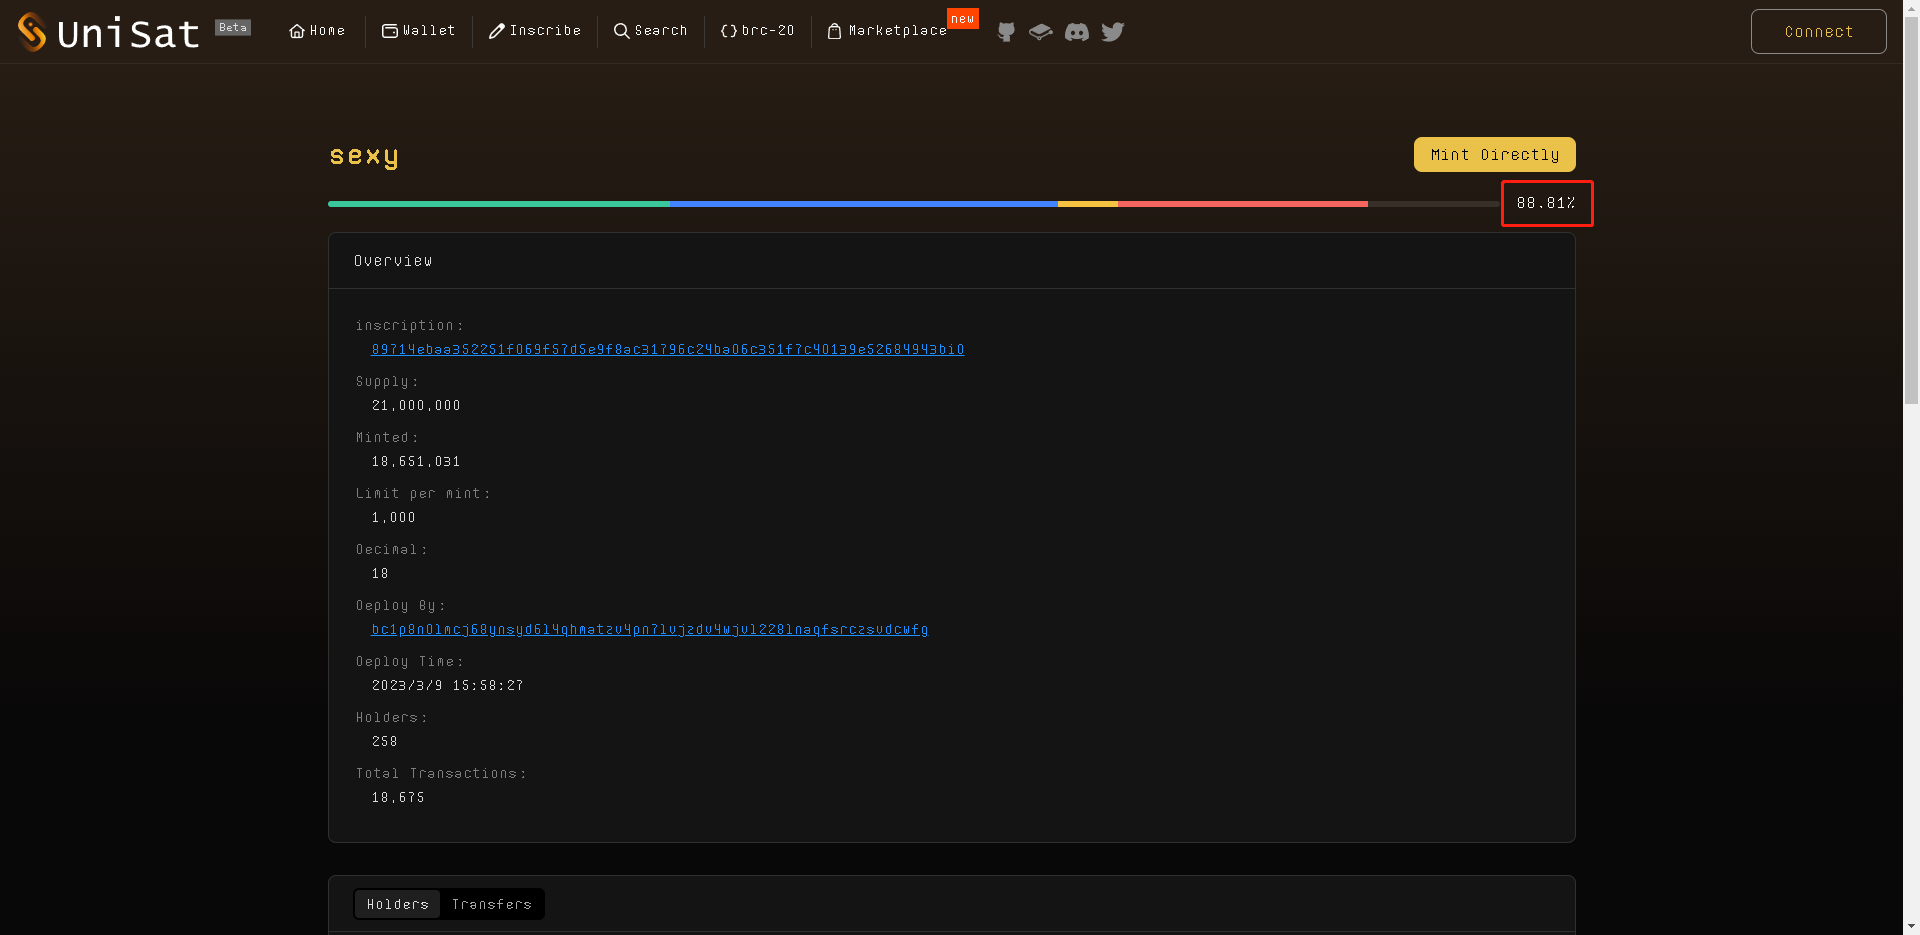1920x935 pixels.
Task: Click the holders count 258
Action: pos(385,741)
